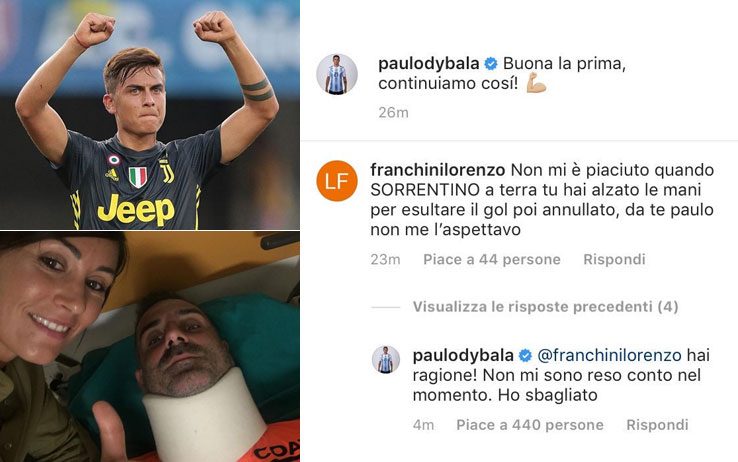The image size is (738, 462).
Task: Open the Piace a 44 persone likes list
Action: coord(492,259)
